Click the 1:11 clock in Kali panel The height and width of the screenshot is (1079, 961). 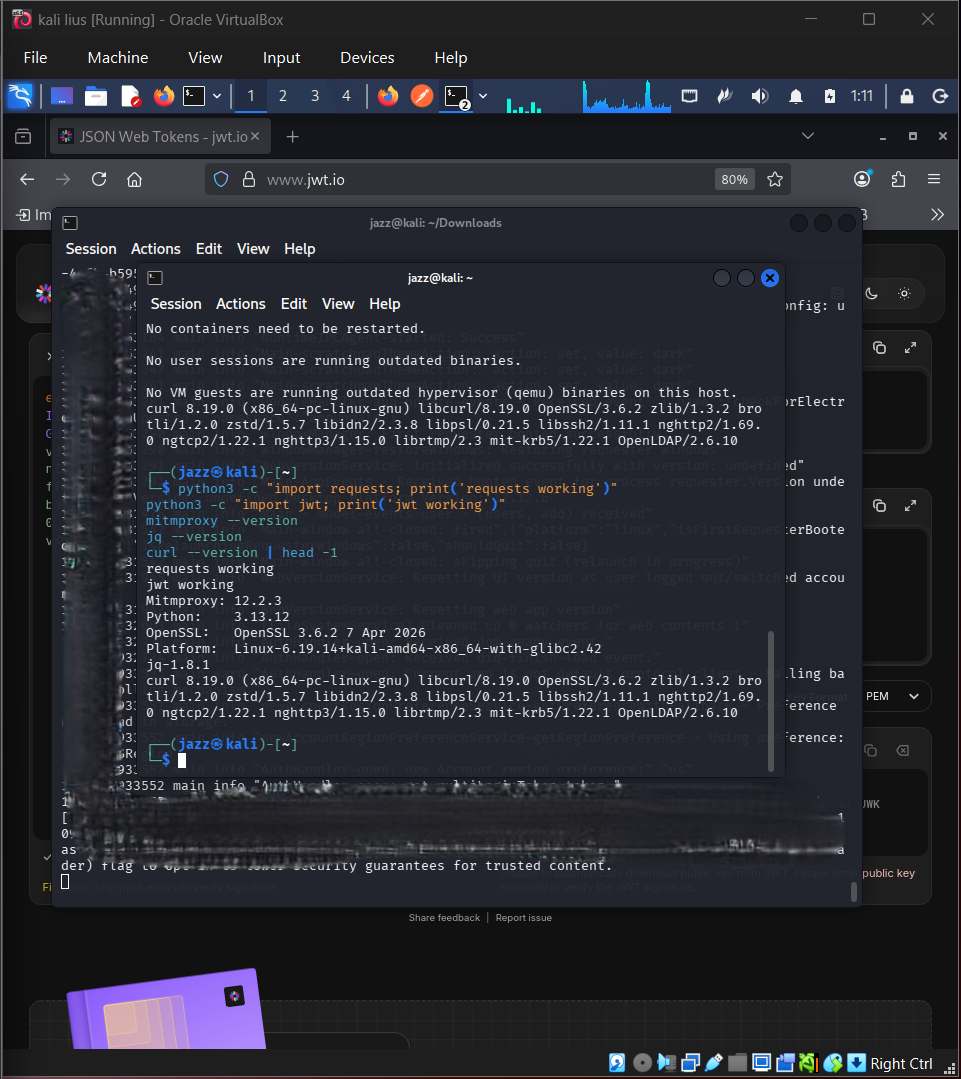pyautogui.click(x=861, y=96)
